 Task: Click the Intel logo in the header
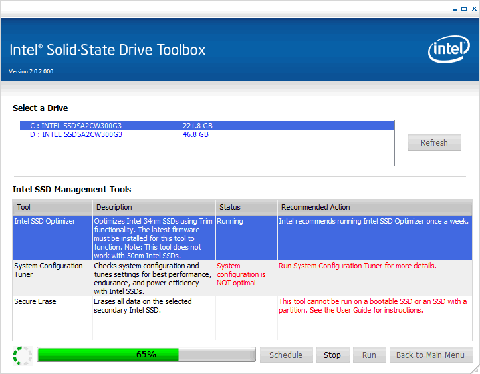tap(449, 49)
